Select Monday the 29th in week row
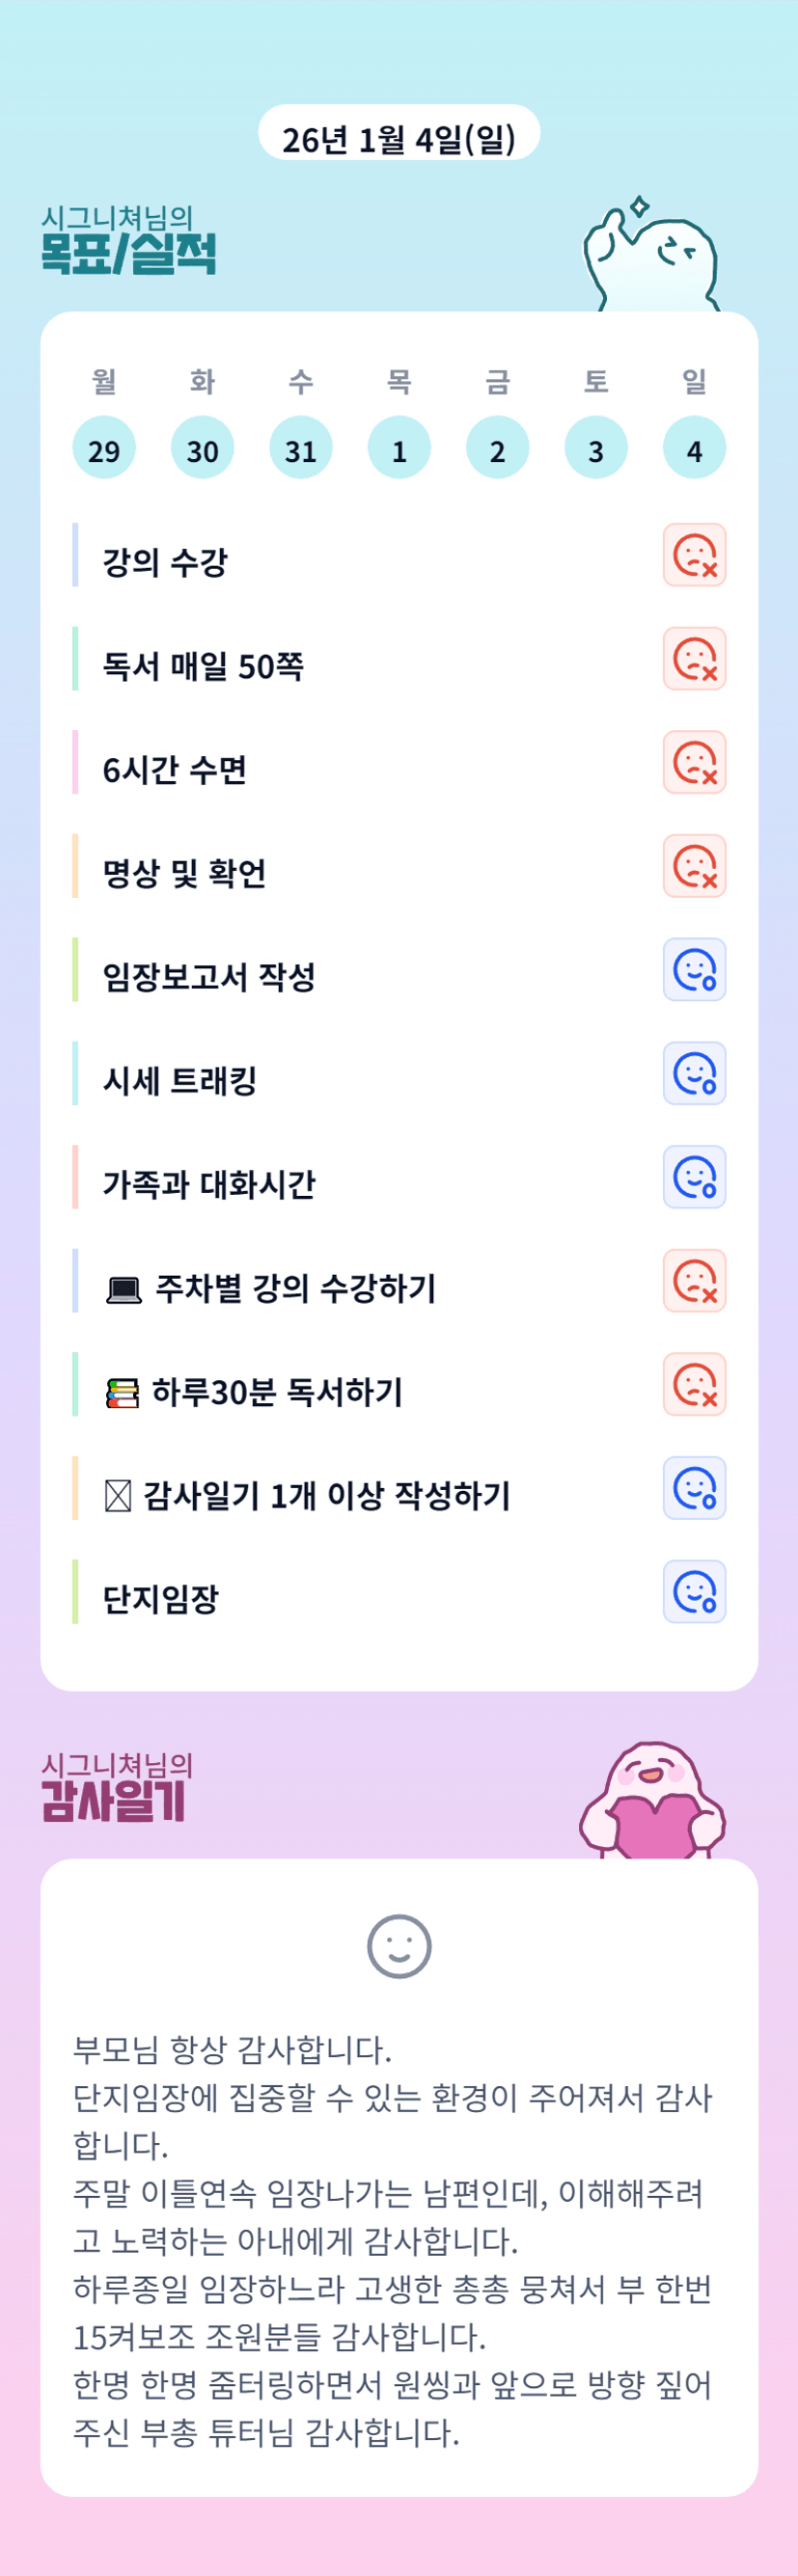The height and width of the screenshot is (2576, 798). coord(104,448)
